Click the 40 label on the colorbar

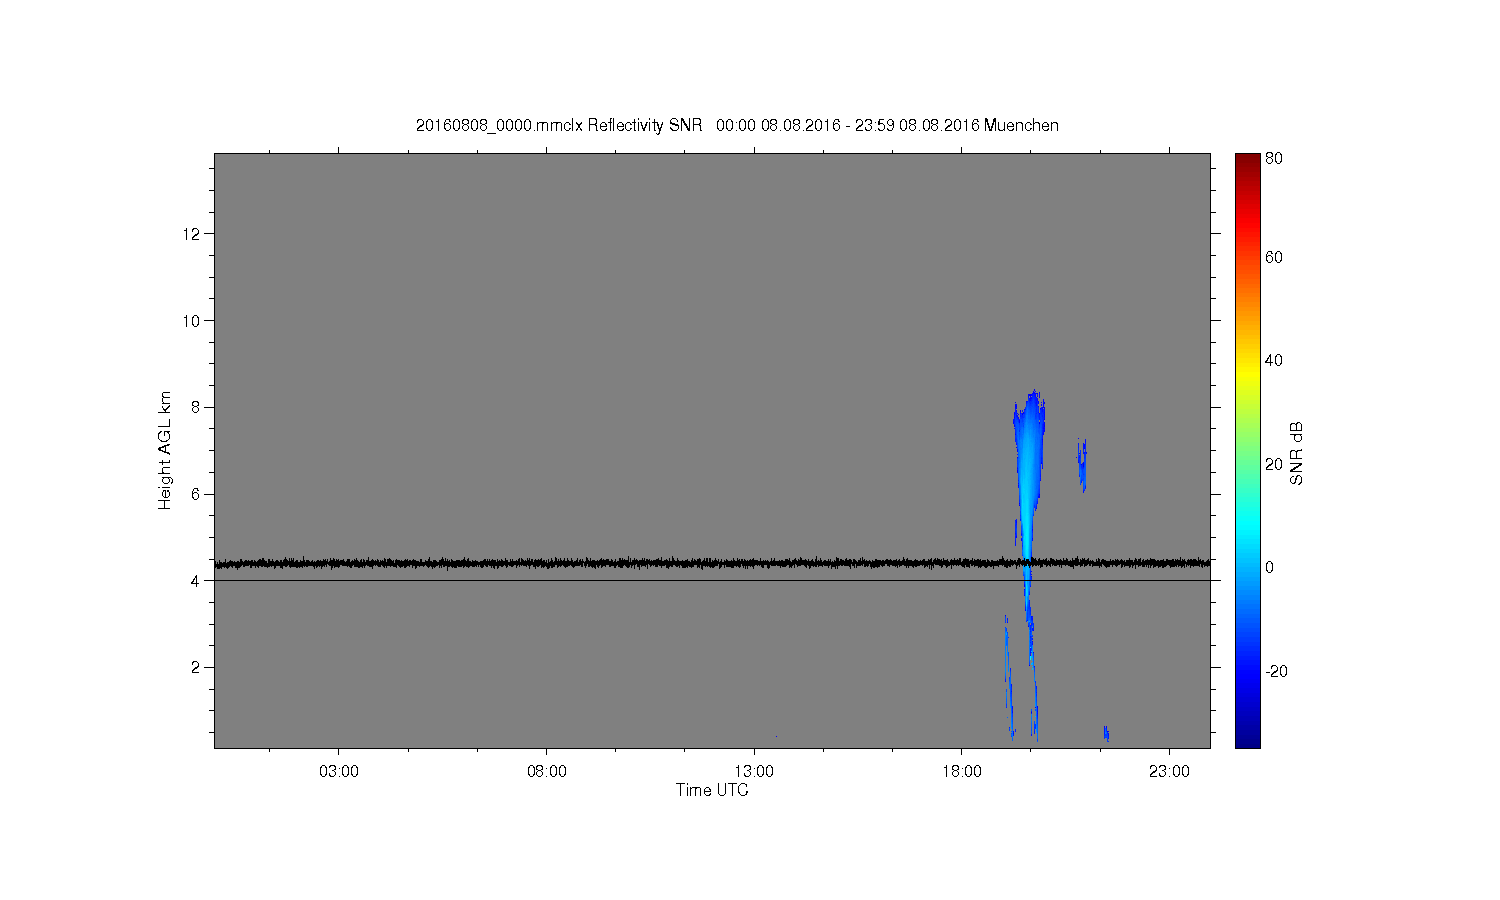point(1274,361)
